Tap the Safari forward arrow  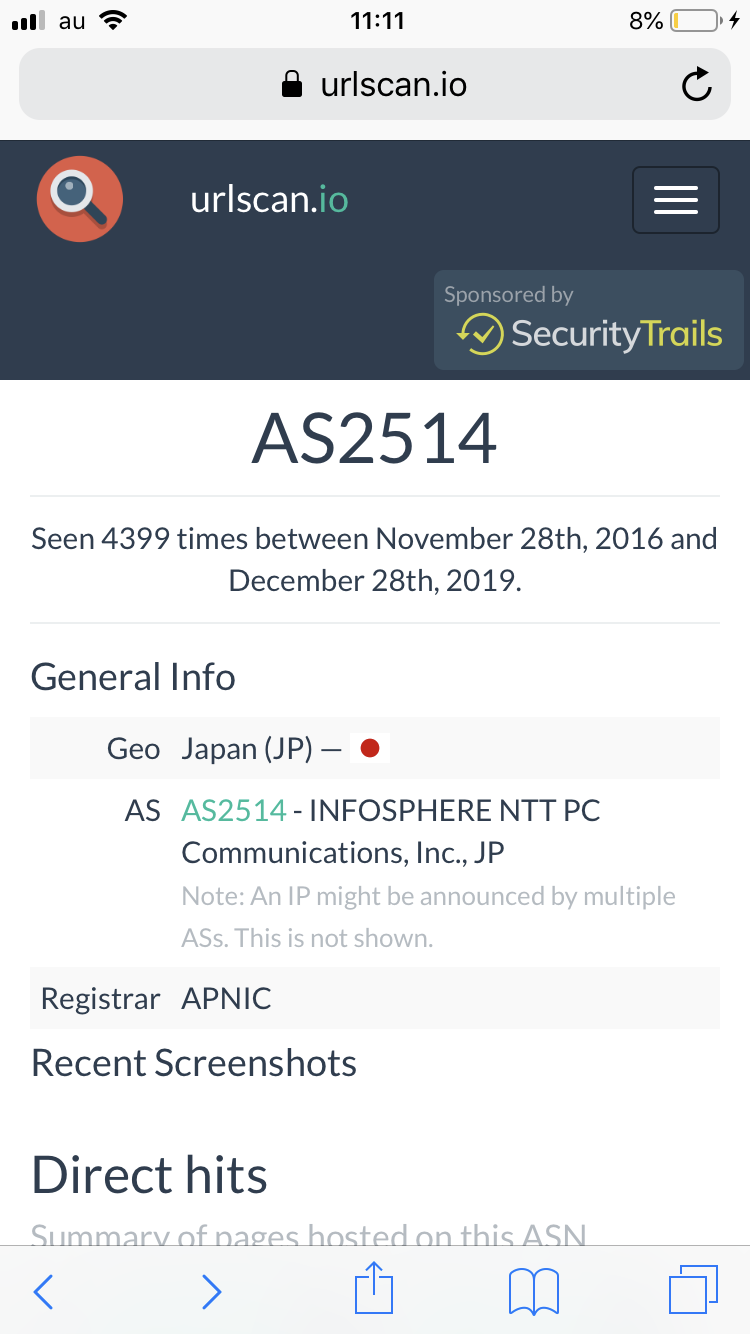pos(211,1292)
